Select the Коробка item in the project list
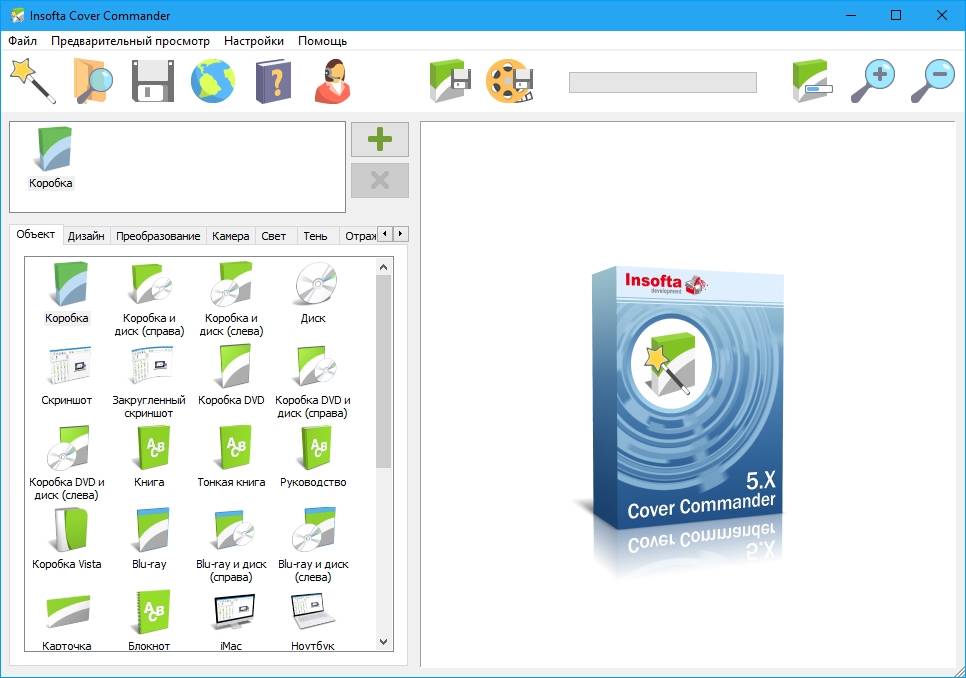 point(51,158)
